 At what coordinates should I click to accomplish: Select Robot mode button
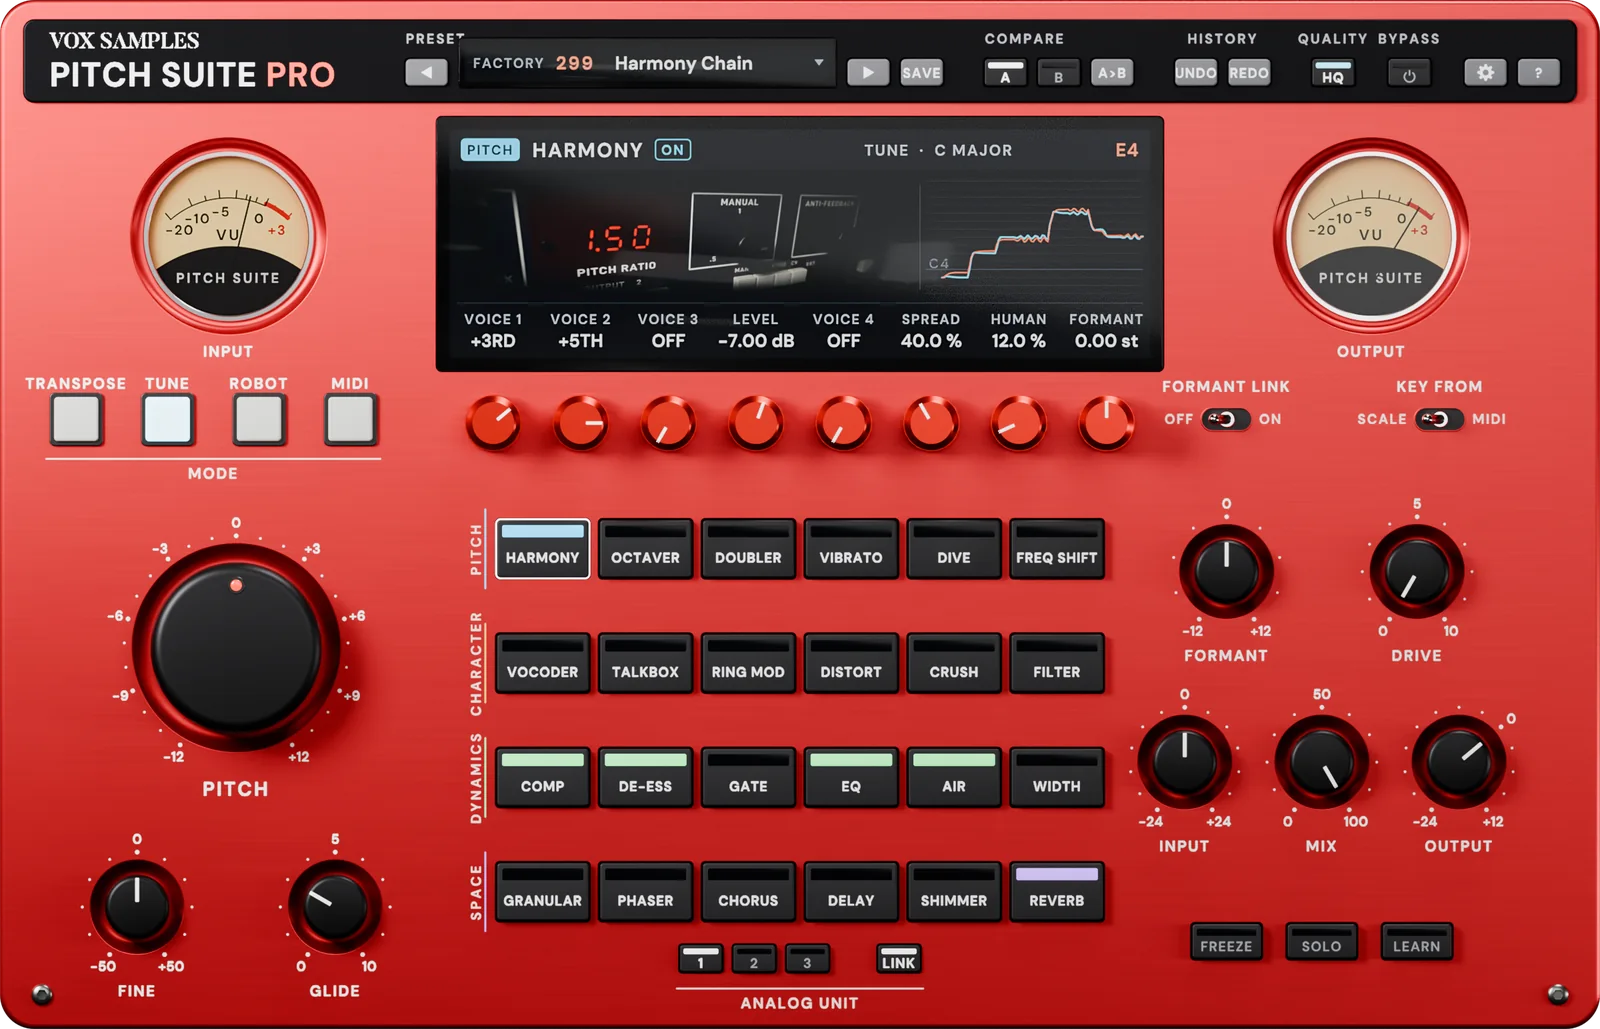point(259,419)
